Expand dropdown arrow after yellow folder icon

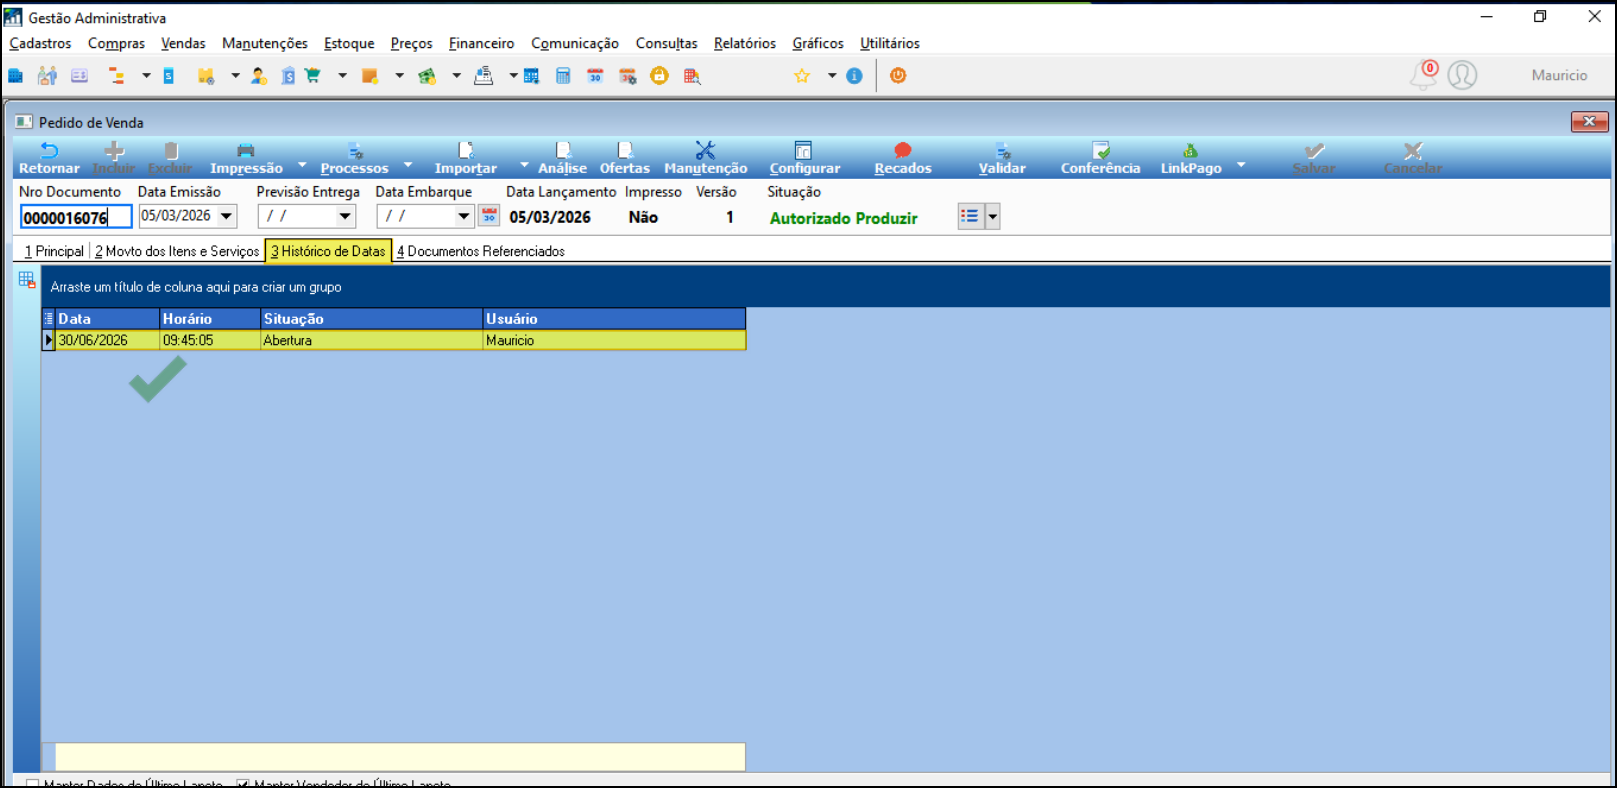coord(235,76)
